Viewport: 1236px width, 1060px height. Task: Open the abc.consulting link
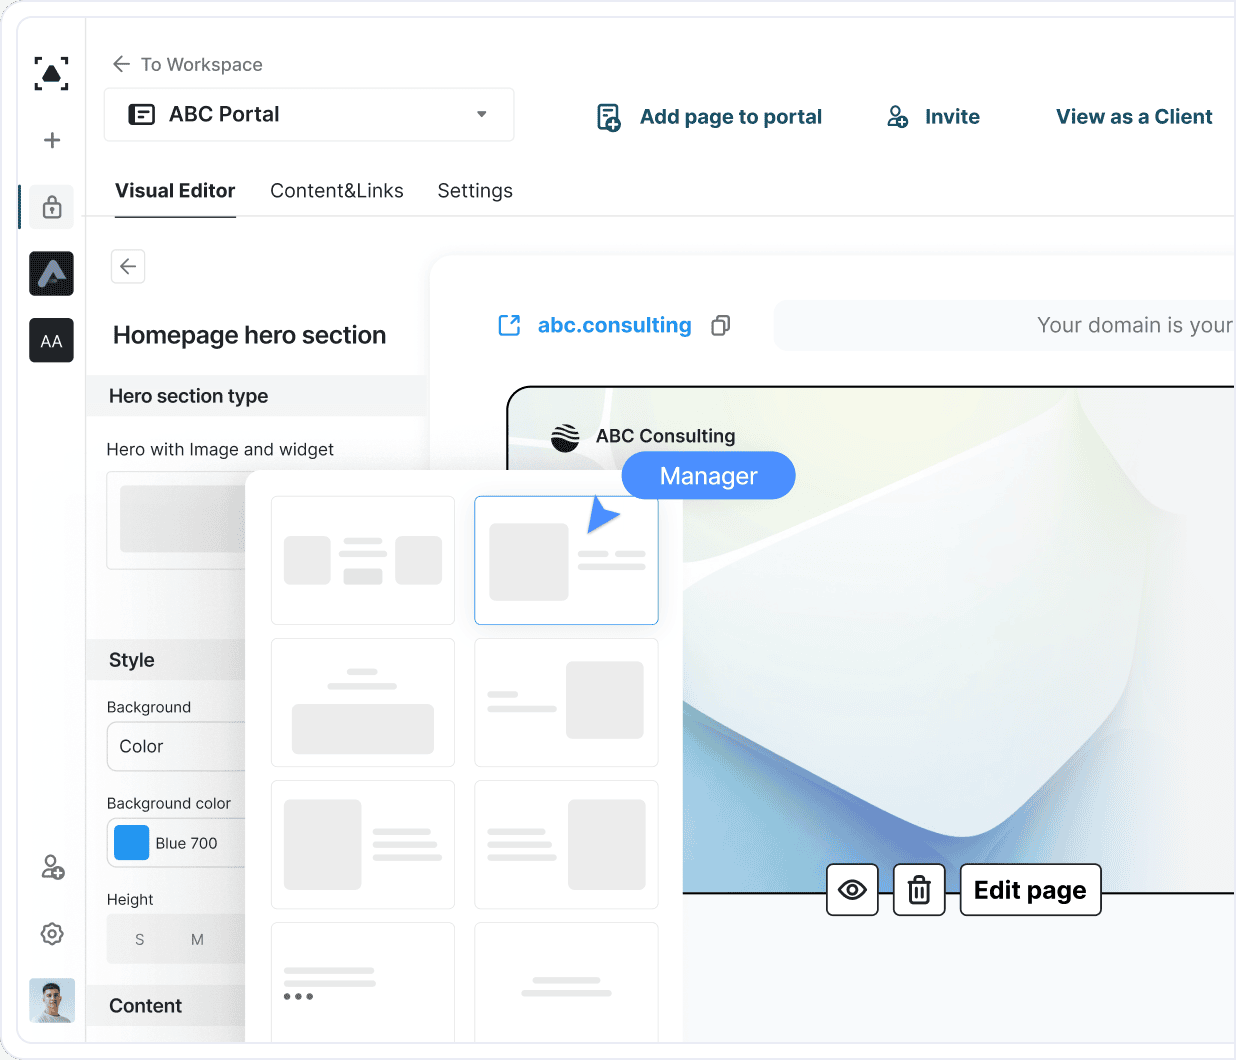pyautogui.click(x=614, y=325)
